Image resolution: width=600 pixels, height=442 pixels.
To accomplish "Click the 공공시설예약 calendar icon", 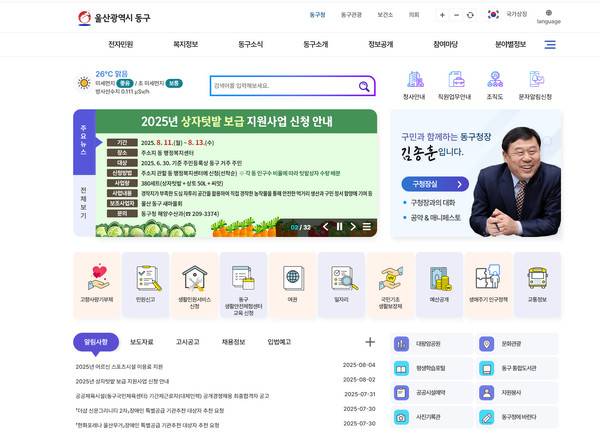I will tap(401, 393).
